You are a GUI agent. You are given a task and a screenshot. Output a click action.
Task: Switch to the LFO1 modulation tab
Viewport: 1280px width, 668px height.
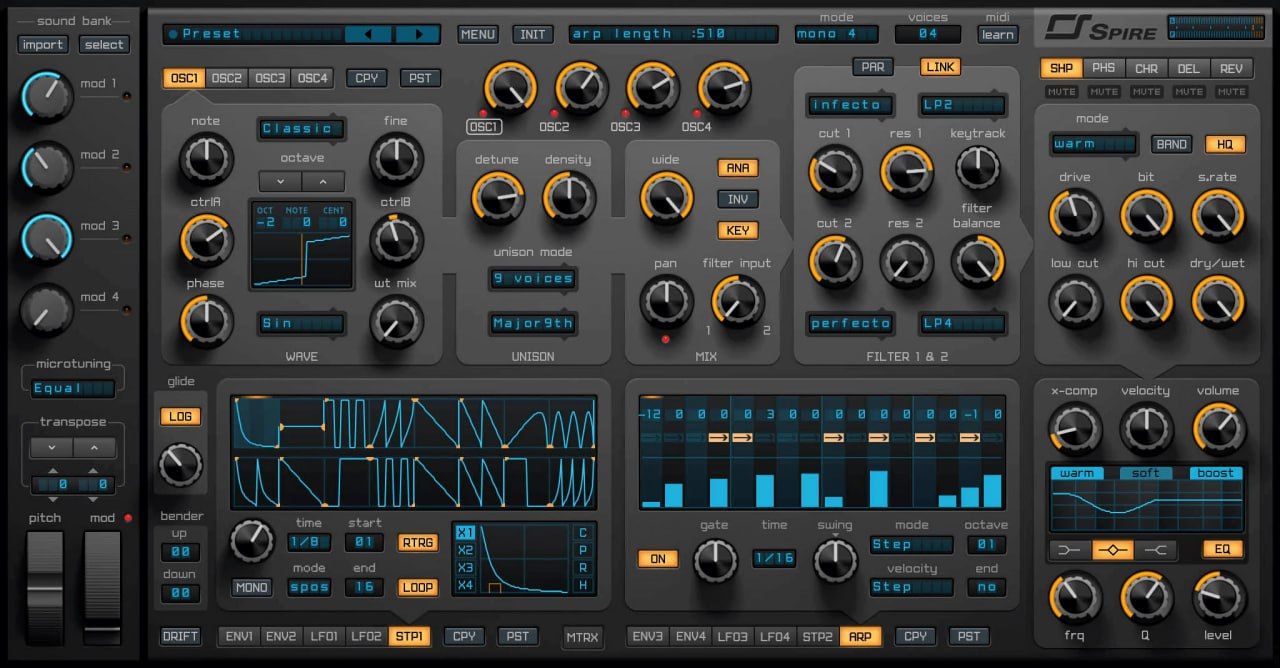pos(325,636)
